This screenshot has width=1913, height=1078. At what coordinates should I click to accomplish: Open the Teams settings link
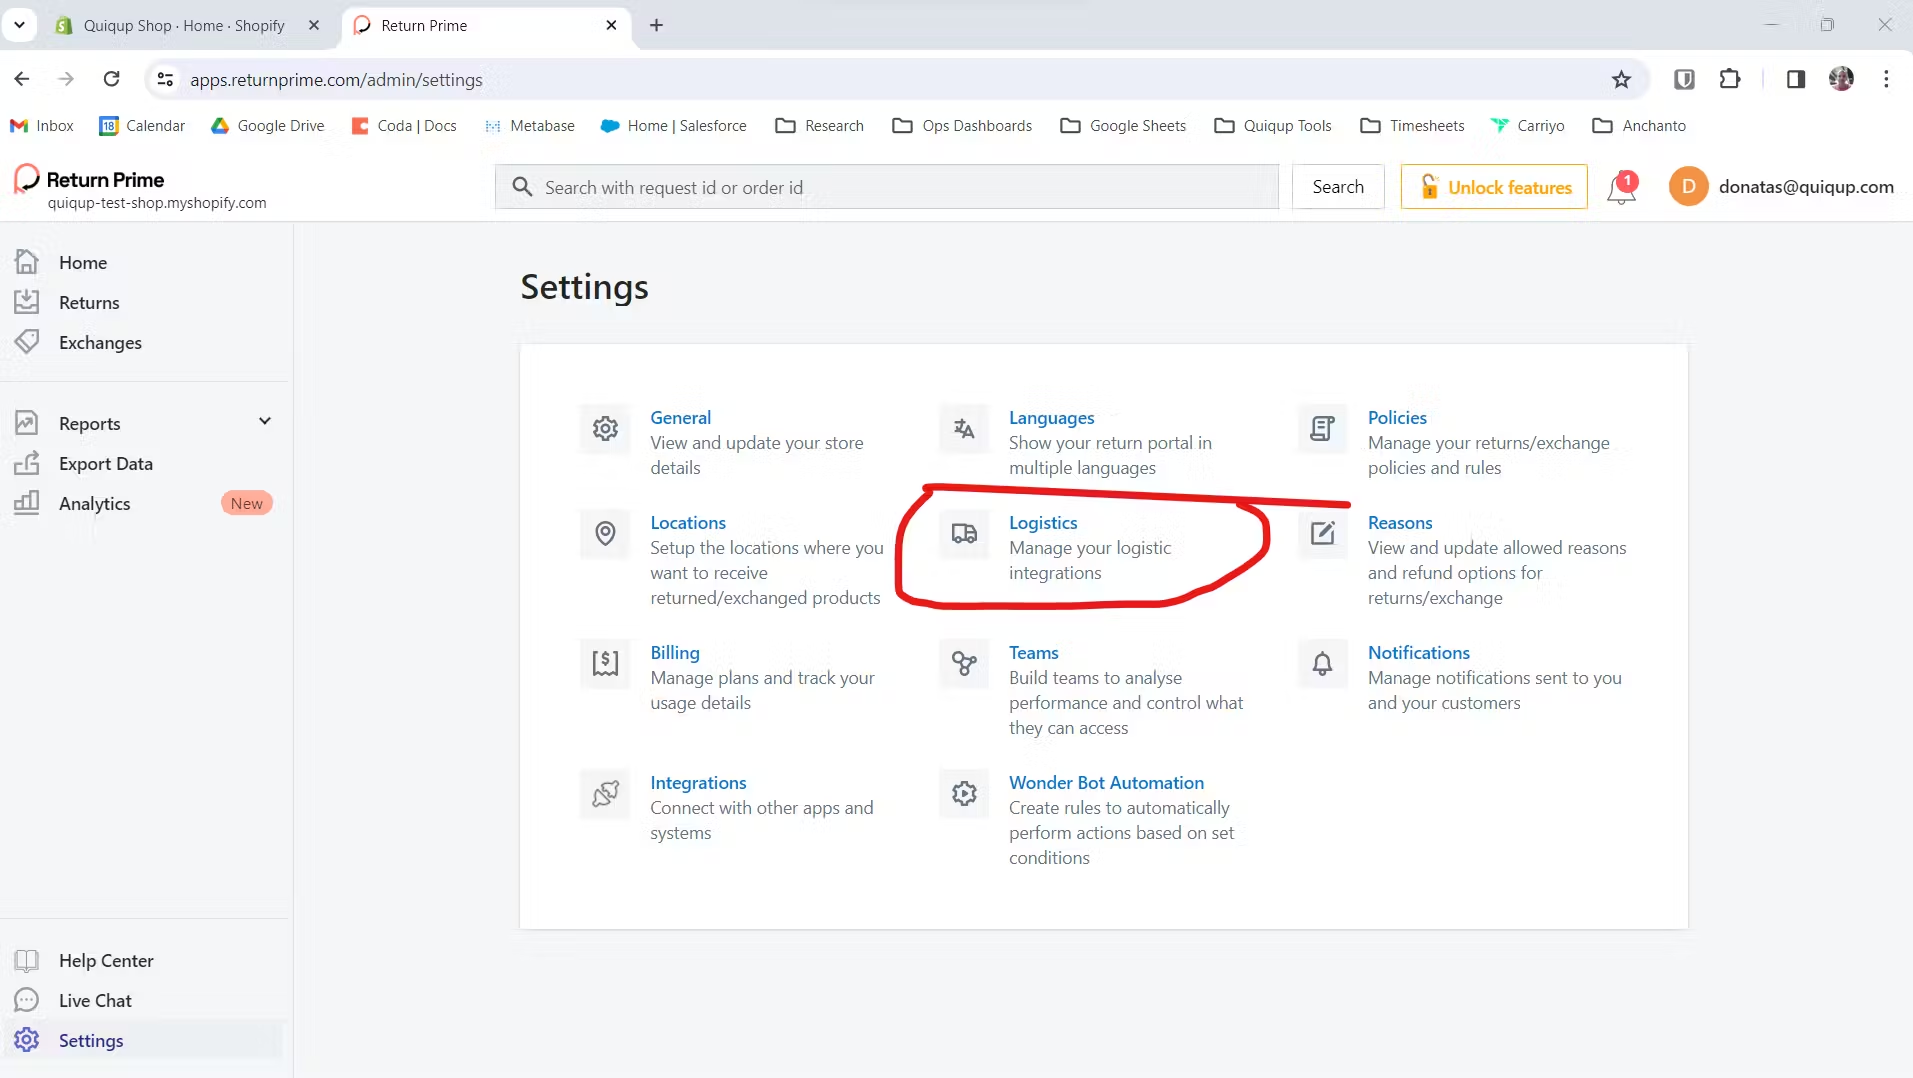coord(1033,652)
